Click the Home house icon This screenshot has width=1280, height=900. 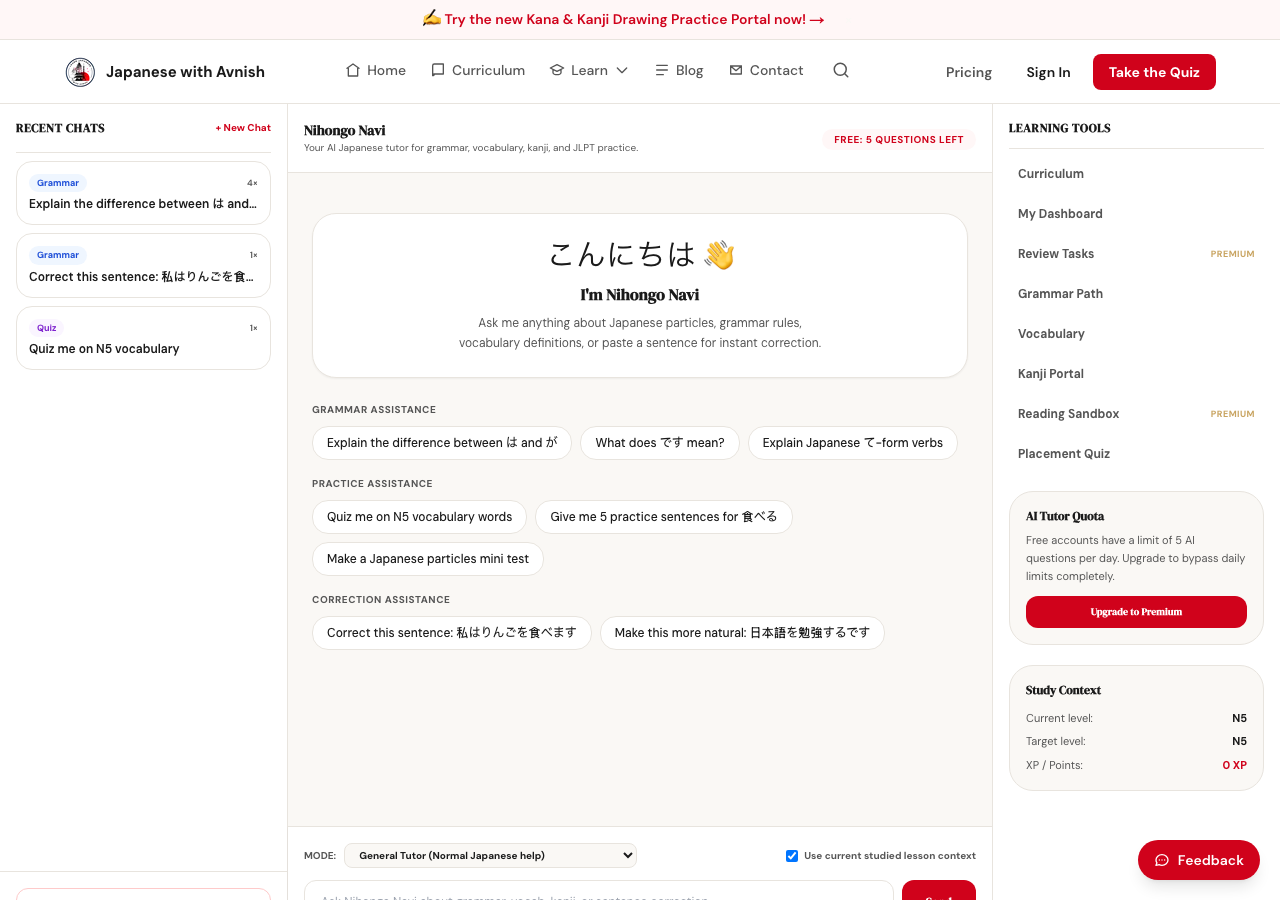click(353, 70)
